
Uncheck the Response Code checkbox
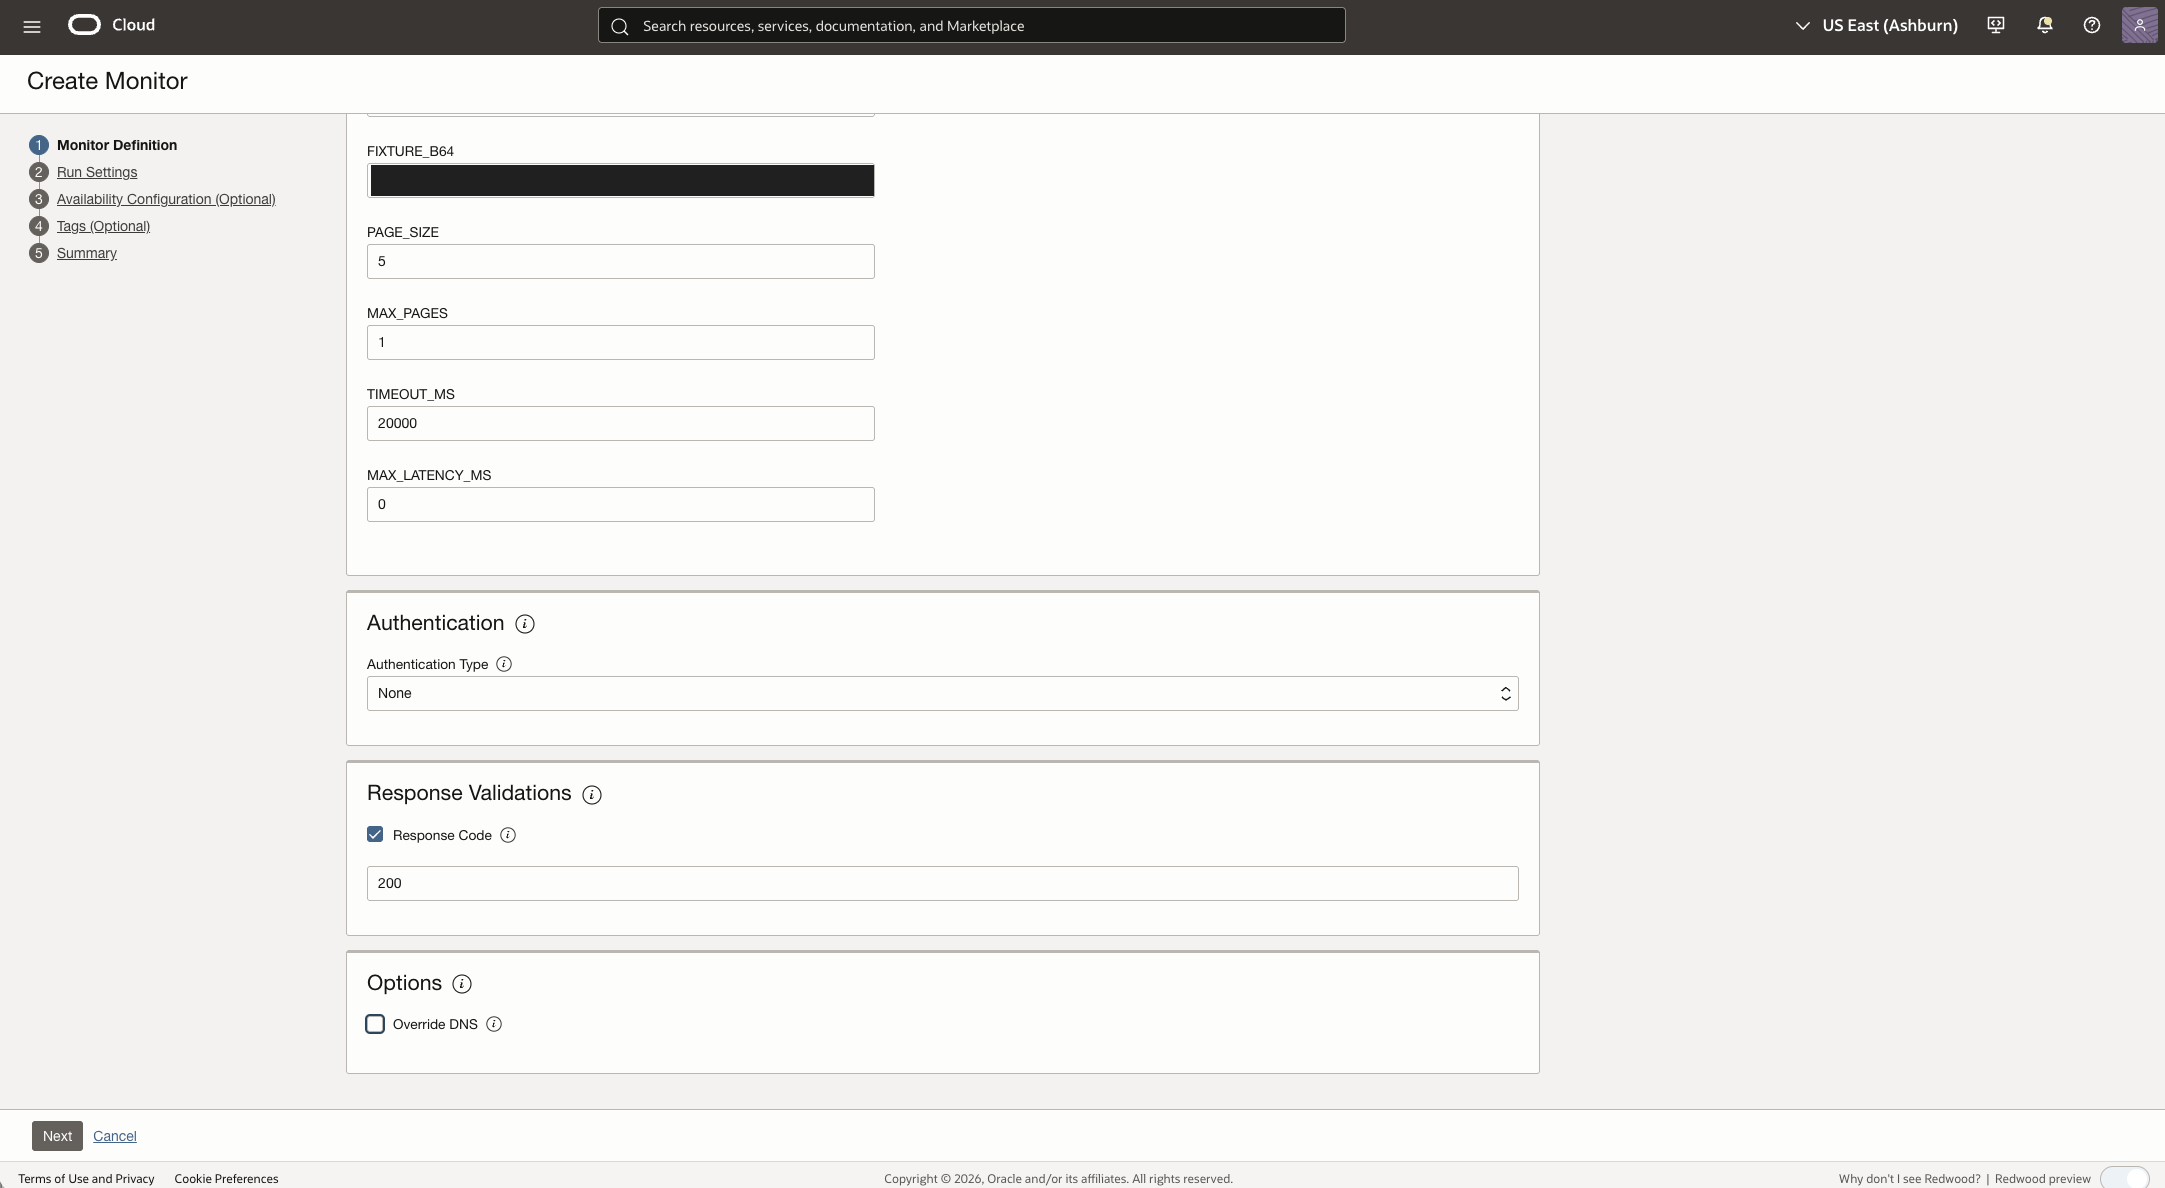[375, 834]
